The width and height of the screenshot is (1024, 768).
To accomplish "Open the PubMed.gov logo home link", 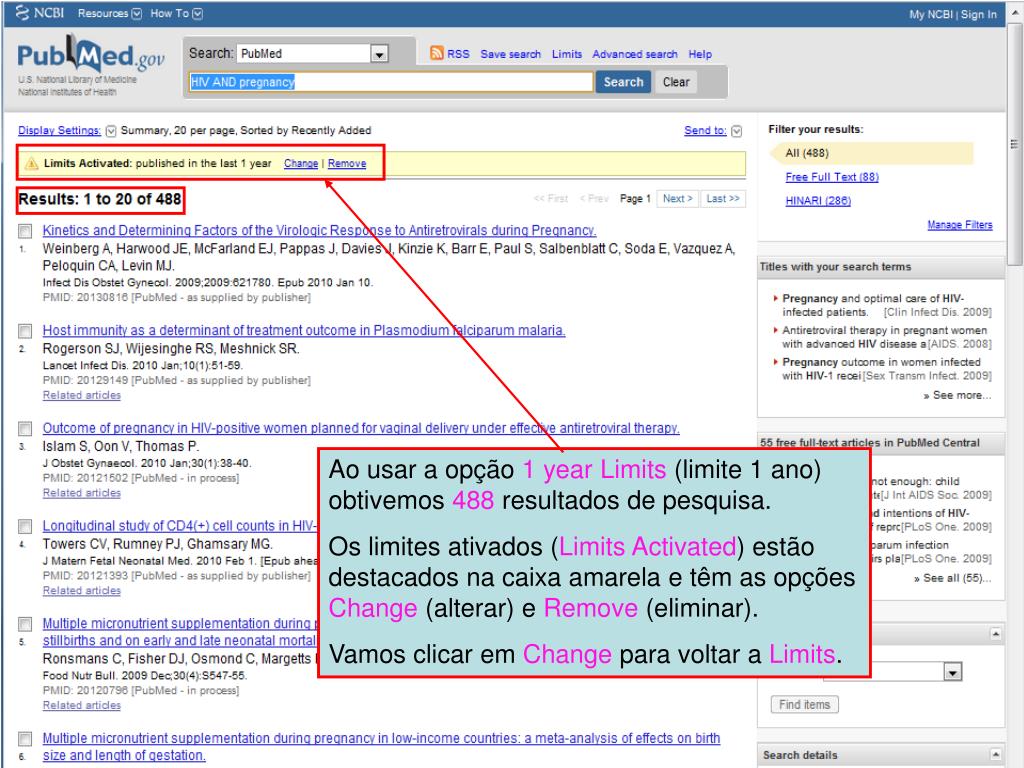I will [x=90, y=55].
